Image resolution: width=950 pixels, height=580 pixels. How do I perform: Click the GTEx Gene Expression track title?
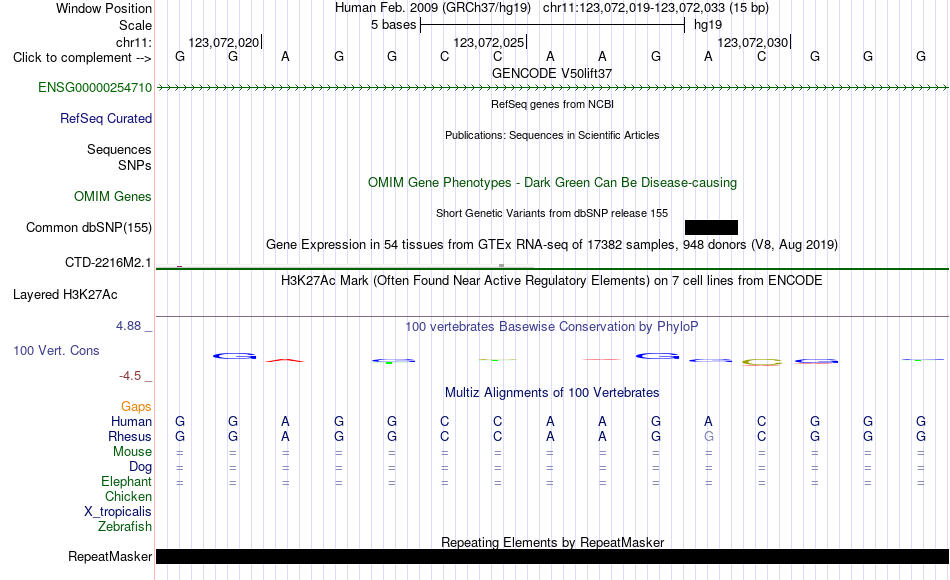(x=552, y=245)
